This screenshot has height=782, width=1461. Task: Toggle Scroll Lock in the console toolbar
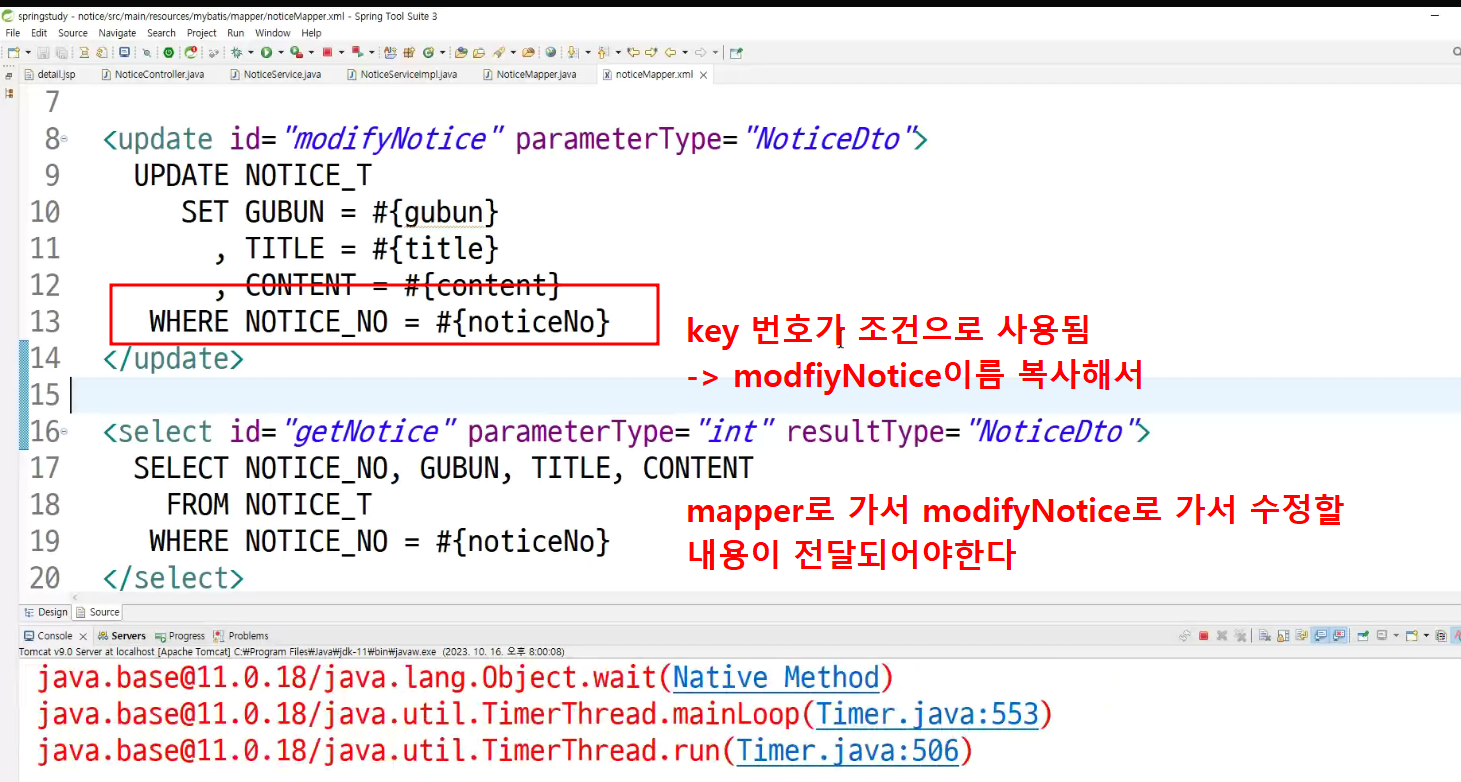tap(1283, 636)
